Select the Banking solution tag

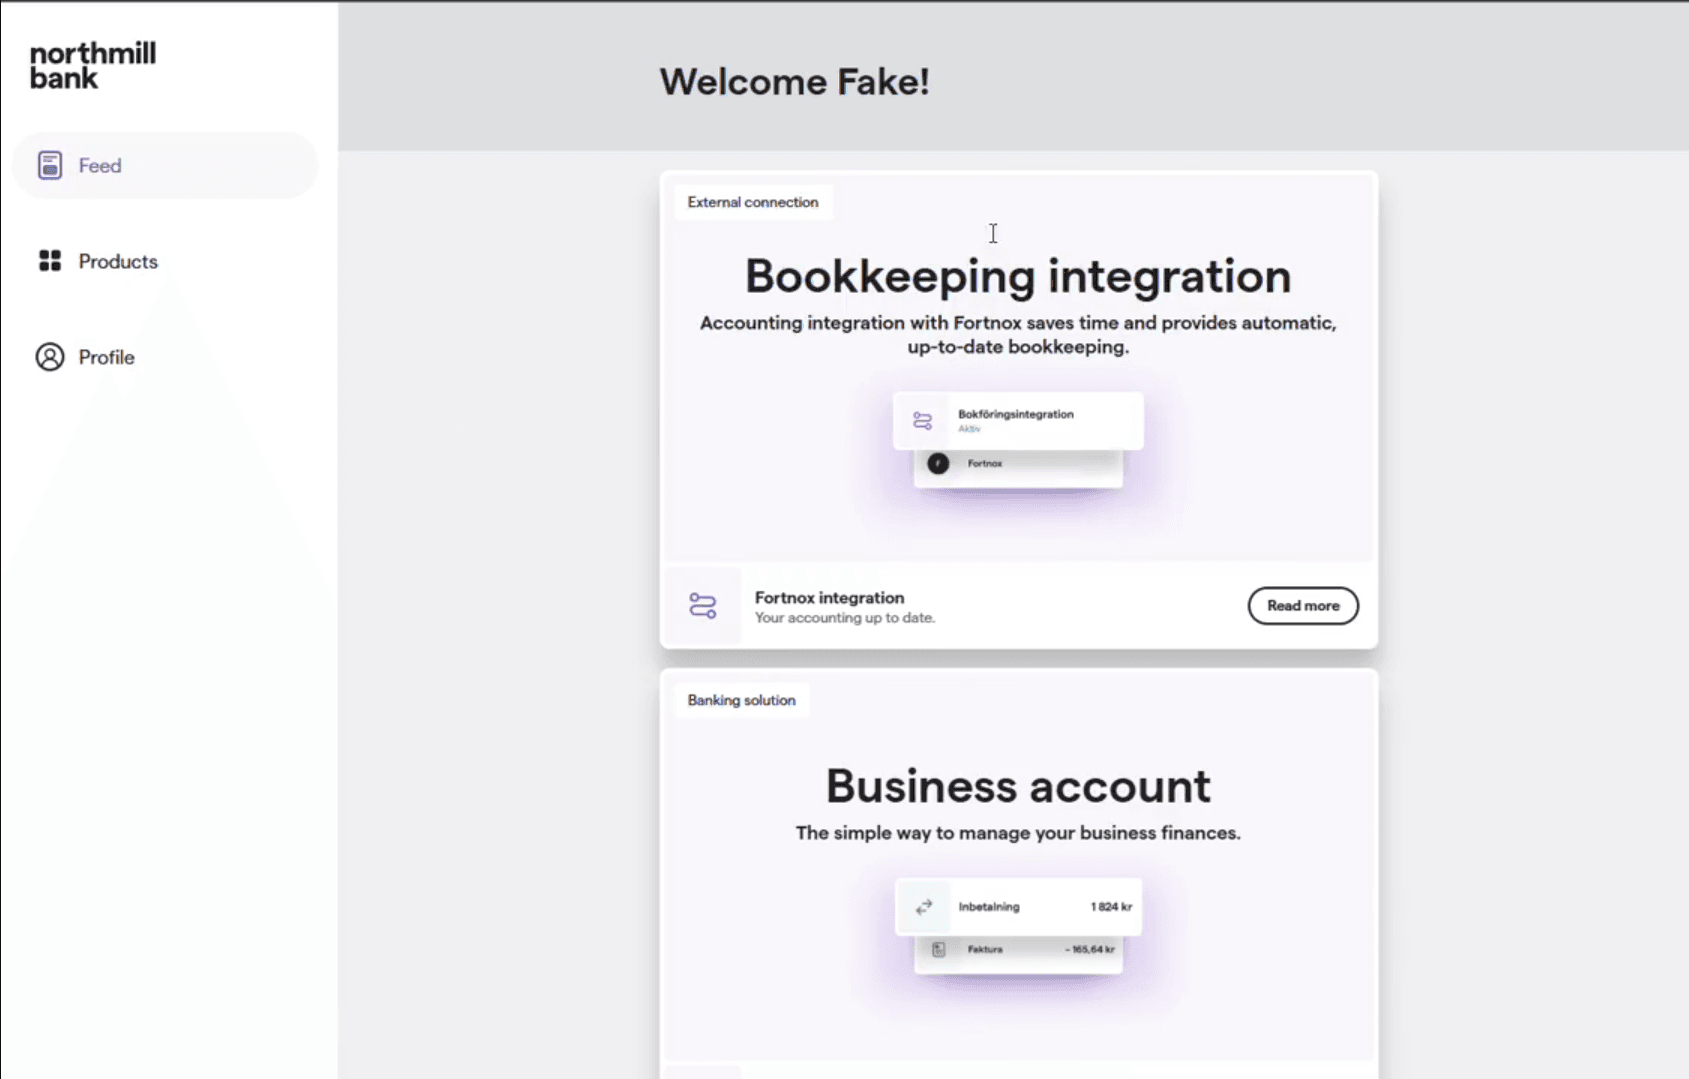[741, 700]
